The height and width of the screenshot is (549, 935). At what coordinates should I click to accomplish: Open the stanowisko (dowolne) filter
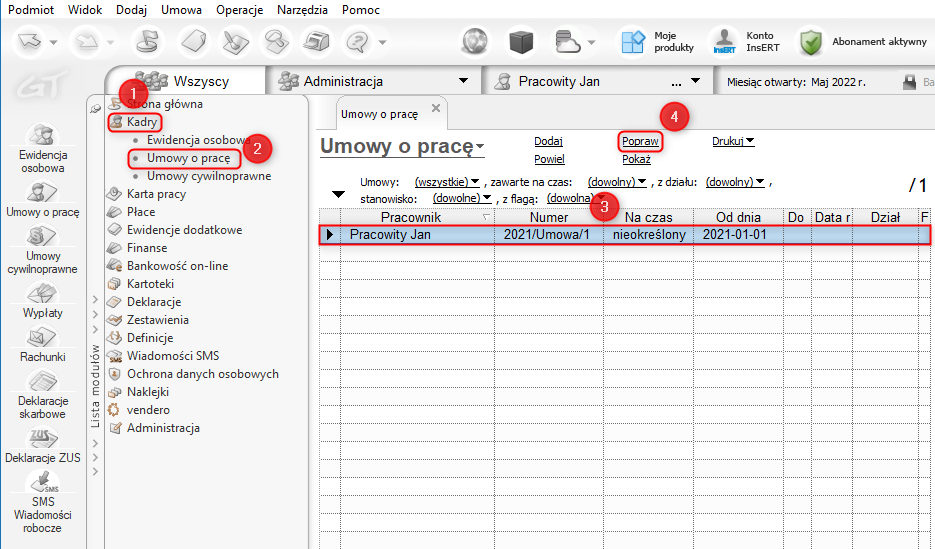(x=462, y=198)
